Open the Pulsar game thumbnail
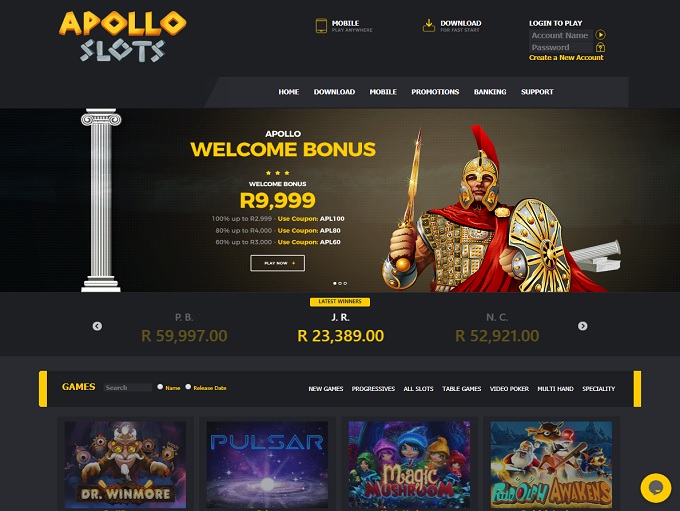This screenshot has height=511, width=680. 267,464
